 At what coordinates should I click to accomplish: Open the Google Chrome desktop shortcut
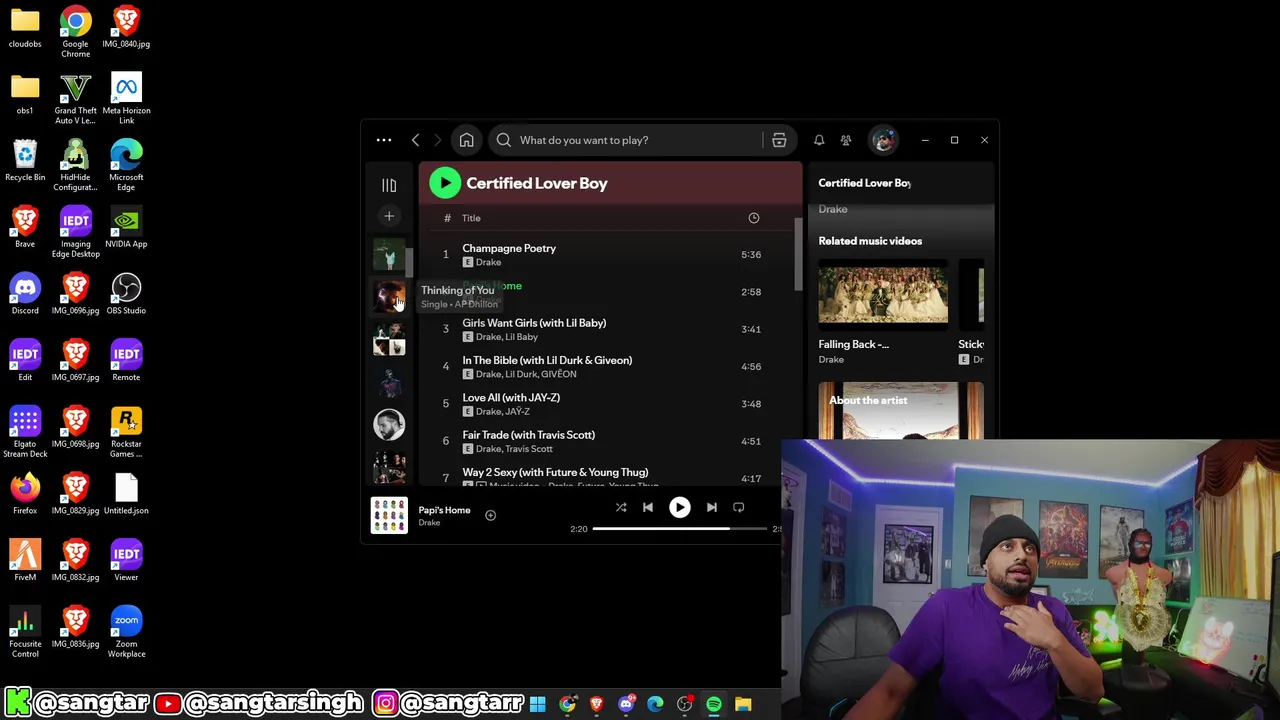[75, 31]
